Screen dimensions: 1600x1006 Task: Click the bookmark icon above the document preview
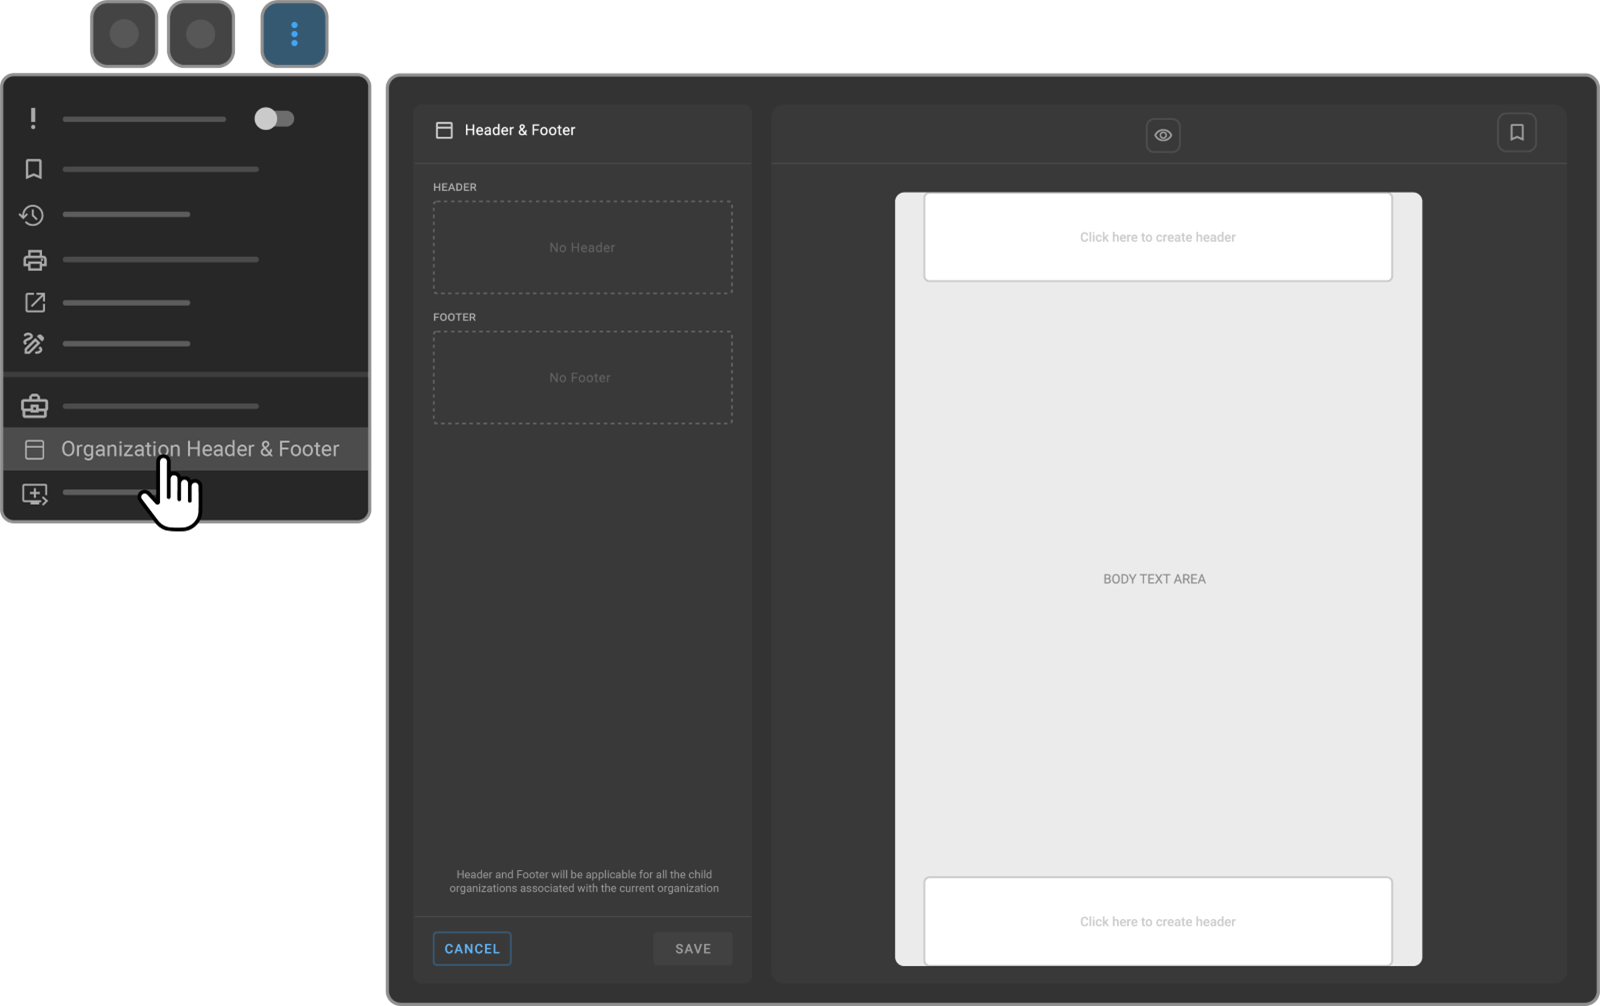(1516, 132)
